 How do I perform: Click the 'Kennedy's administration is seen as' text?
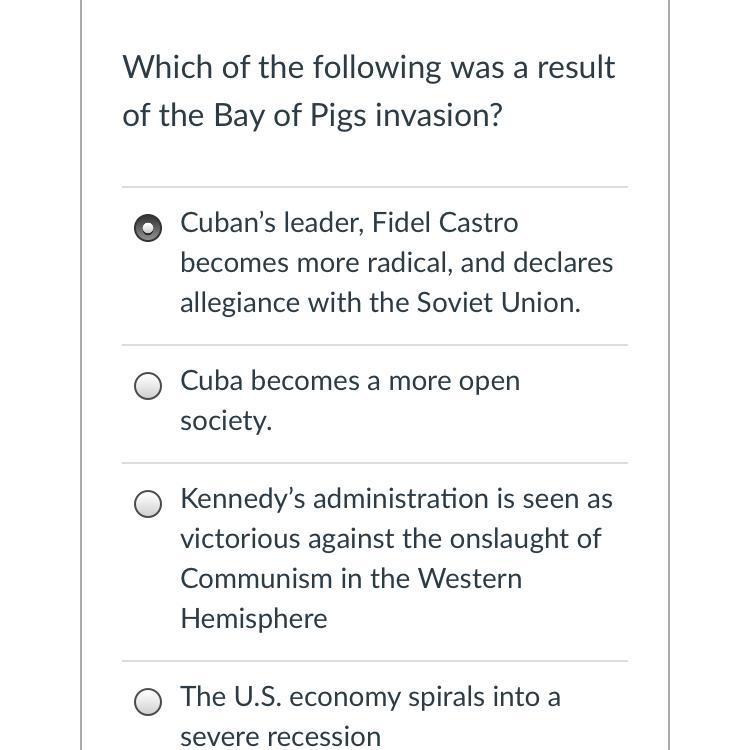tap(396, 498)
